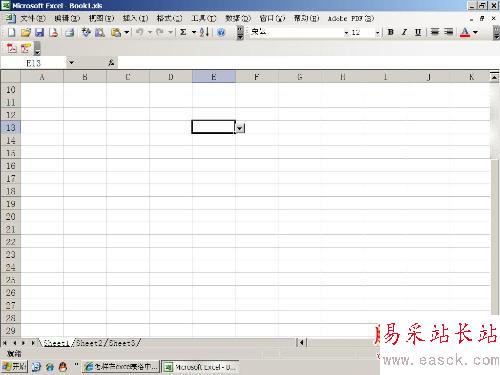The height and width of the screenshot is (375, 500).
Task: Open the Tools menu (工具)
Action: [x=204, y=19]
